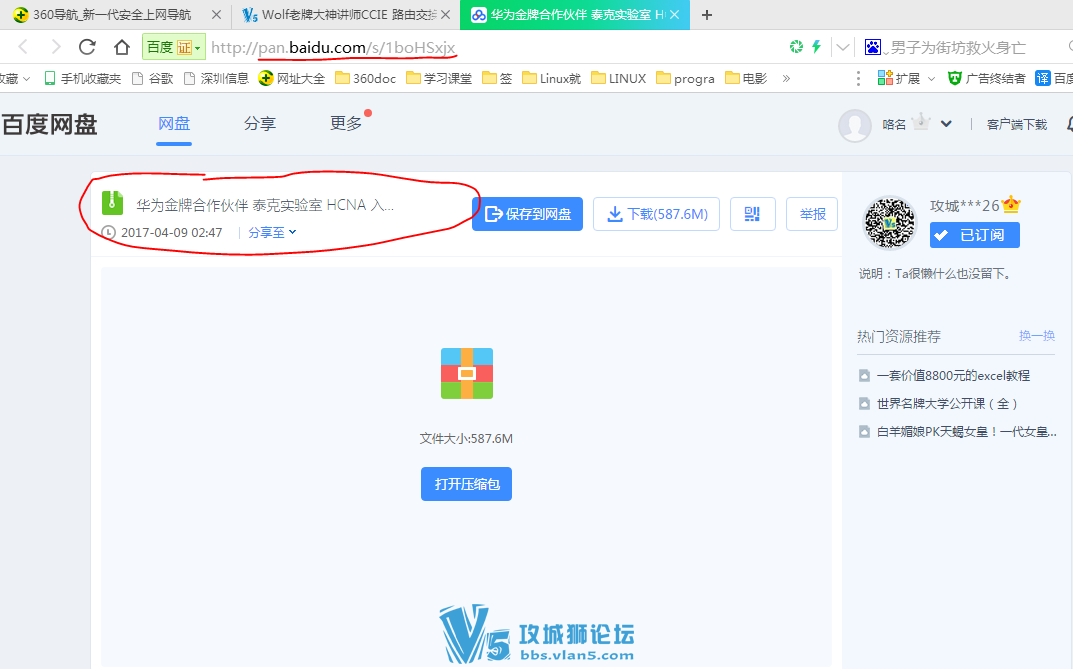Click the QR code button
The width and height of the screenshot is (1073, 669).
(x=753, y=214)
